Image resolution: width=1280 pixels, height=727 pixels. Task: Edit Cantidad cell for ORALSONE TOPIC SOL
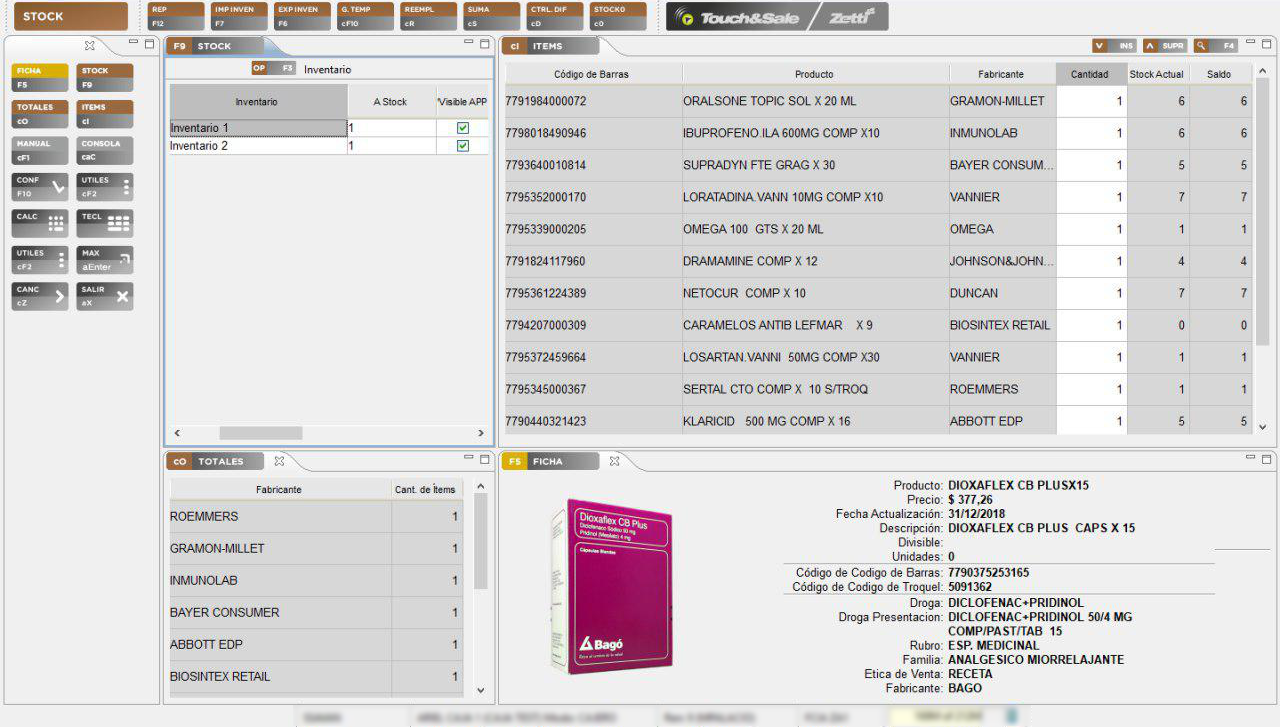tap(1091, 101)
